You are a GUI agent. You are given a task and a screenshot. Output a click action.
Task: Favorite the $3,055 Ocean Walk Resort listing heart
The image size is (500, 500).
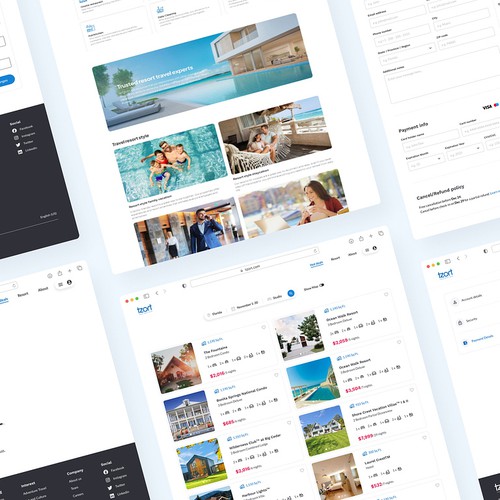386,294
